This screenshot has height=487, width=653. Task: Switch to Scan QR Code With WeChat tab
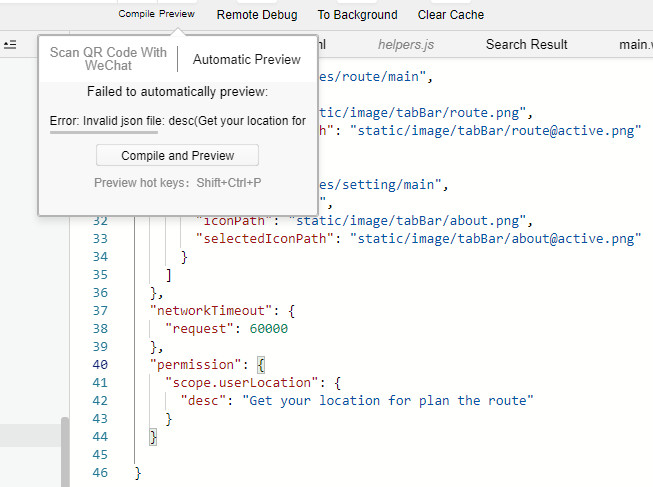(x=108, y=59)
